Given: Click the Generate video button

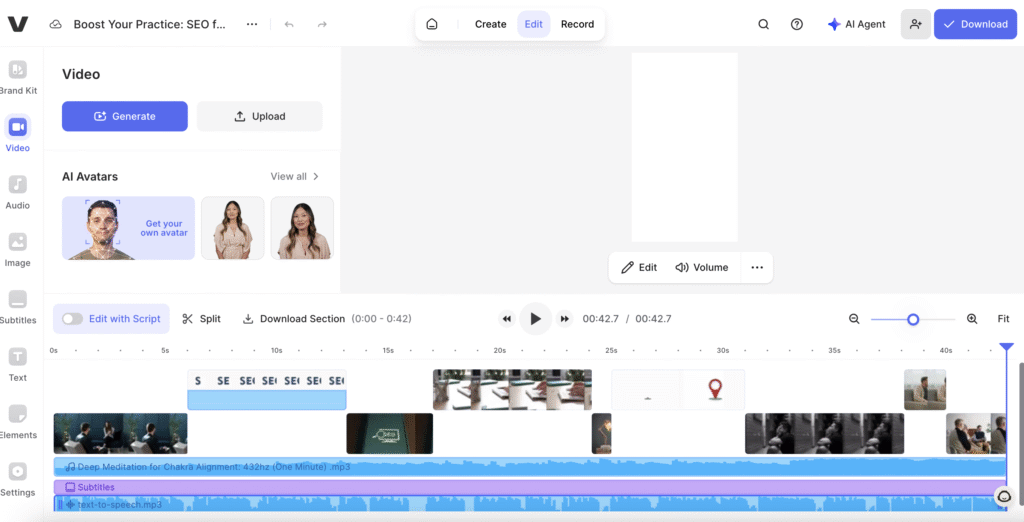Looking at the screenshot, I should pyautogui.click(x=125, y=116).
